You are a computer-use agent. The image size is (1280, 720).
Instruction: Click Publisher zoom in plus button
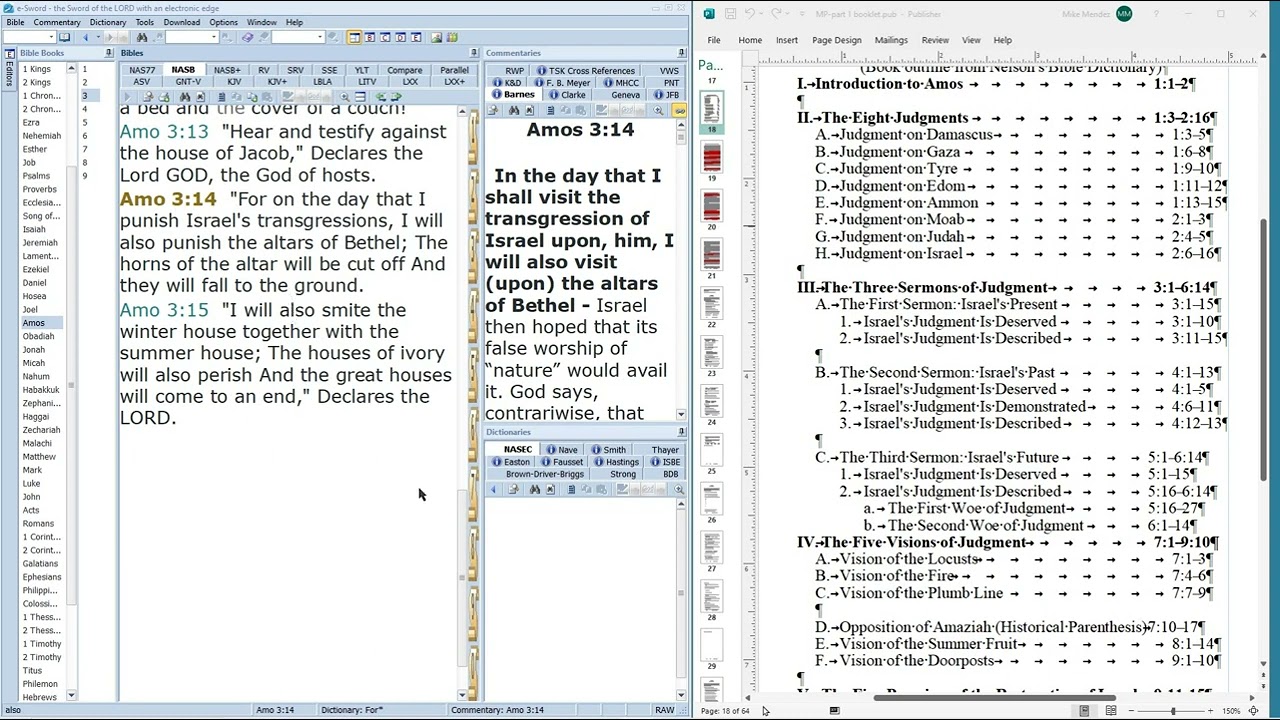click(1210, 711)
